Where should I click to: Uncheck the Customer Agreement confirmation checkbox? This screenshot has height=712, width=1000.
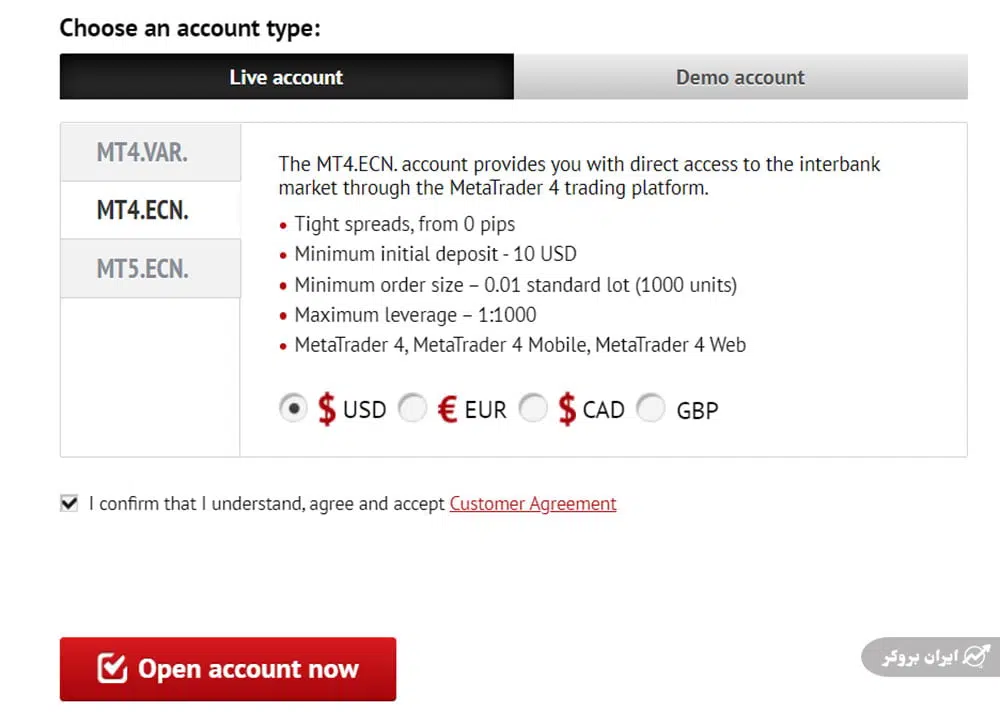69,503
